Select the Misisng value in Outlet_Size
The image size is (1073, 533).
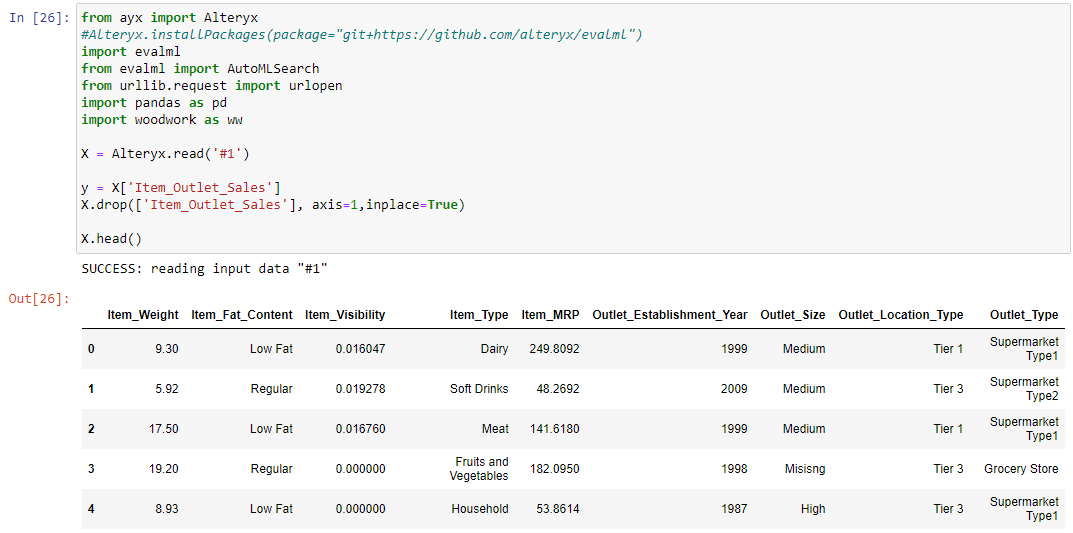[805, 469]
